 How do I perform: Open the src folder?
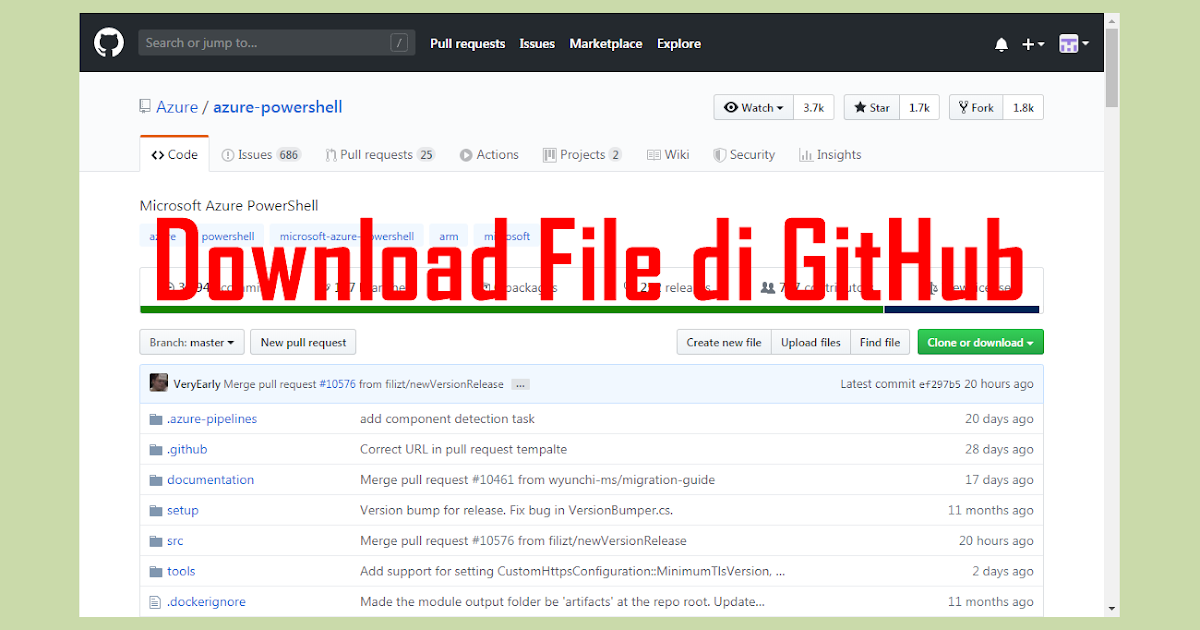[x=175, y=541]
